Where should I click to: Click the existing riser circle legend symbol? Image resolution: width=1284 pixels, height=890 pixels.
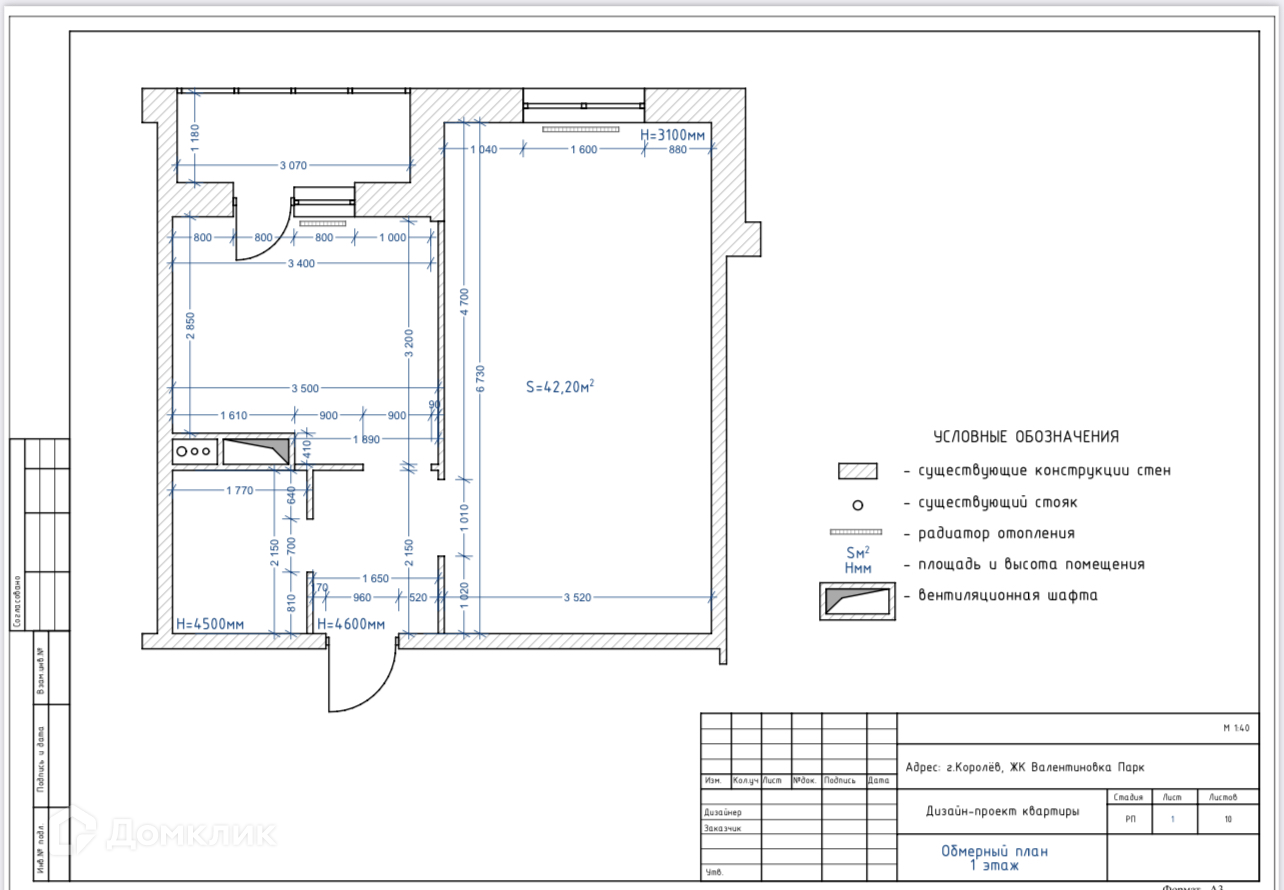coord(857,505)
